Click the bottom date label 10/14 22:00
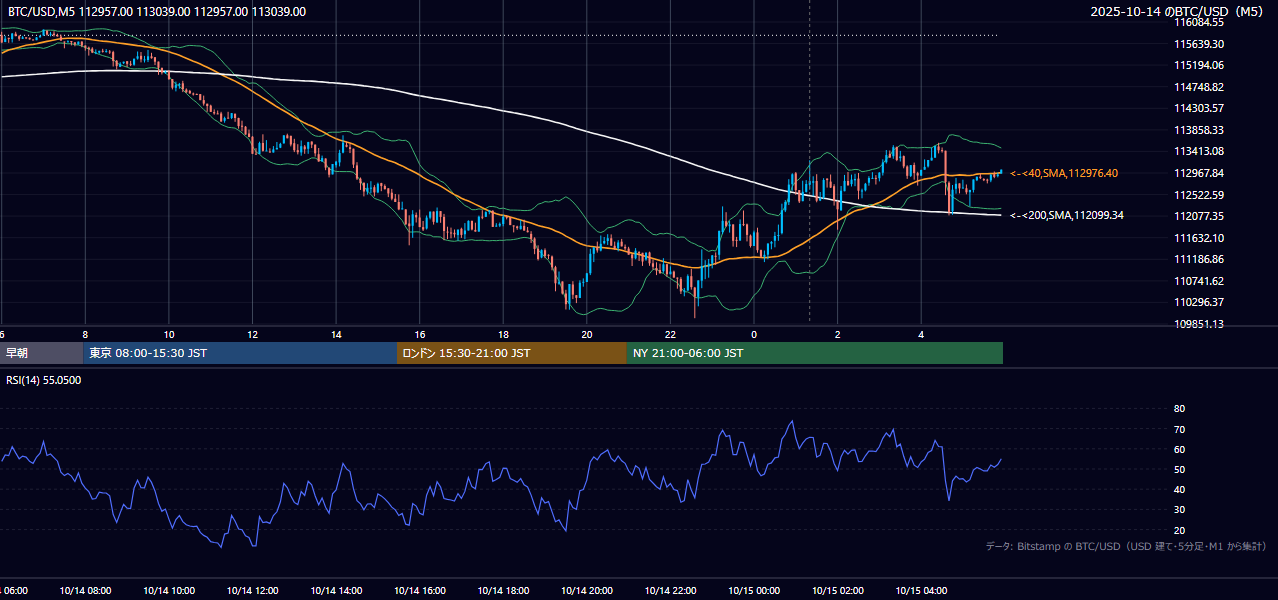Viewport: 1278px width, 600px height. click(670, 591)
